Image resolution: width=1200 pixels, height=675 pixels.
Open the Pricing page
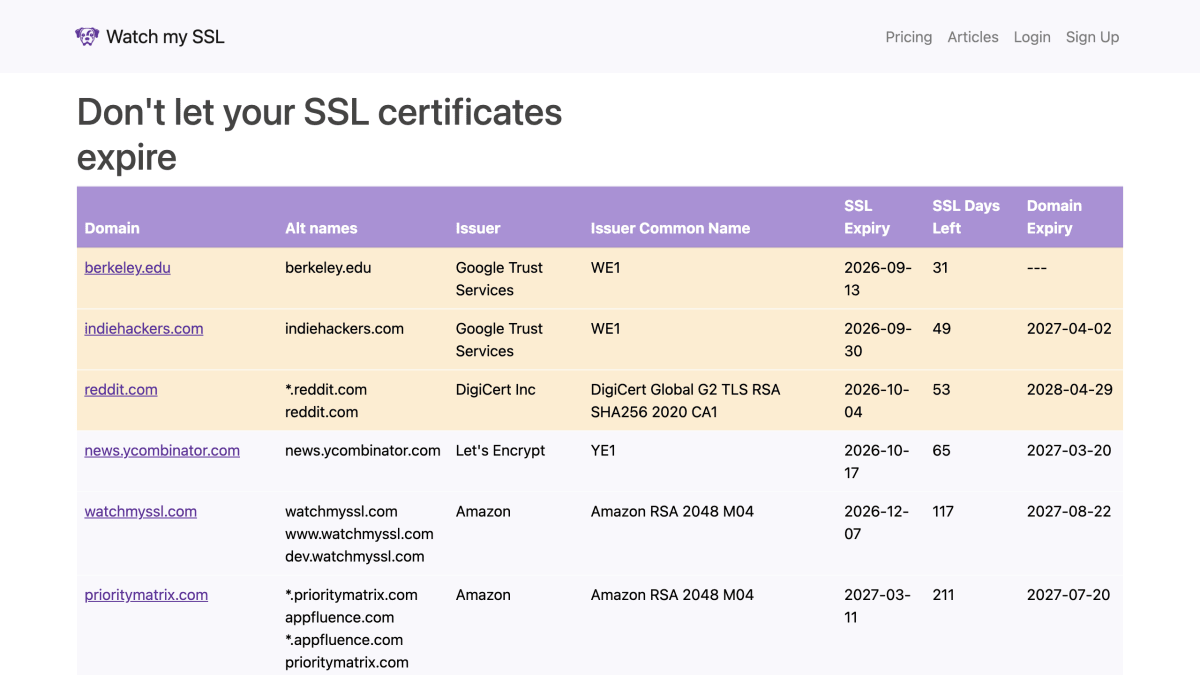click(908, 37)
